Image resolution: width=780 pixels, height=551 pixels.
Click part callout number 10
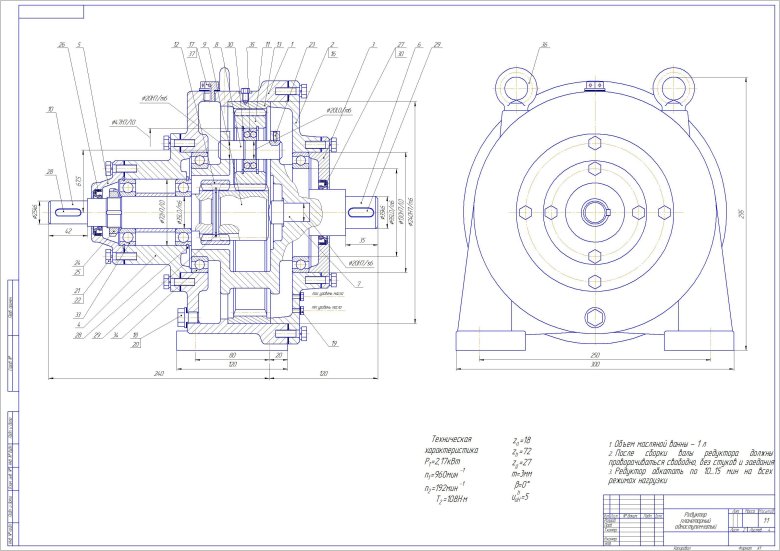[x=50, y=108]
